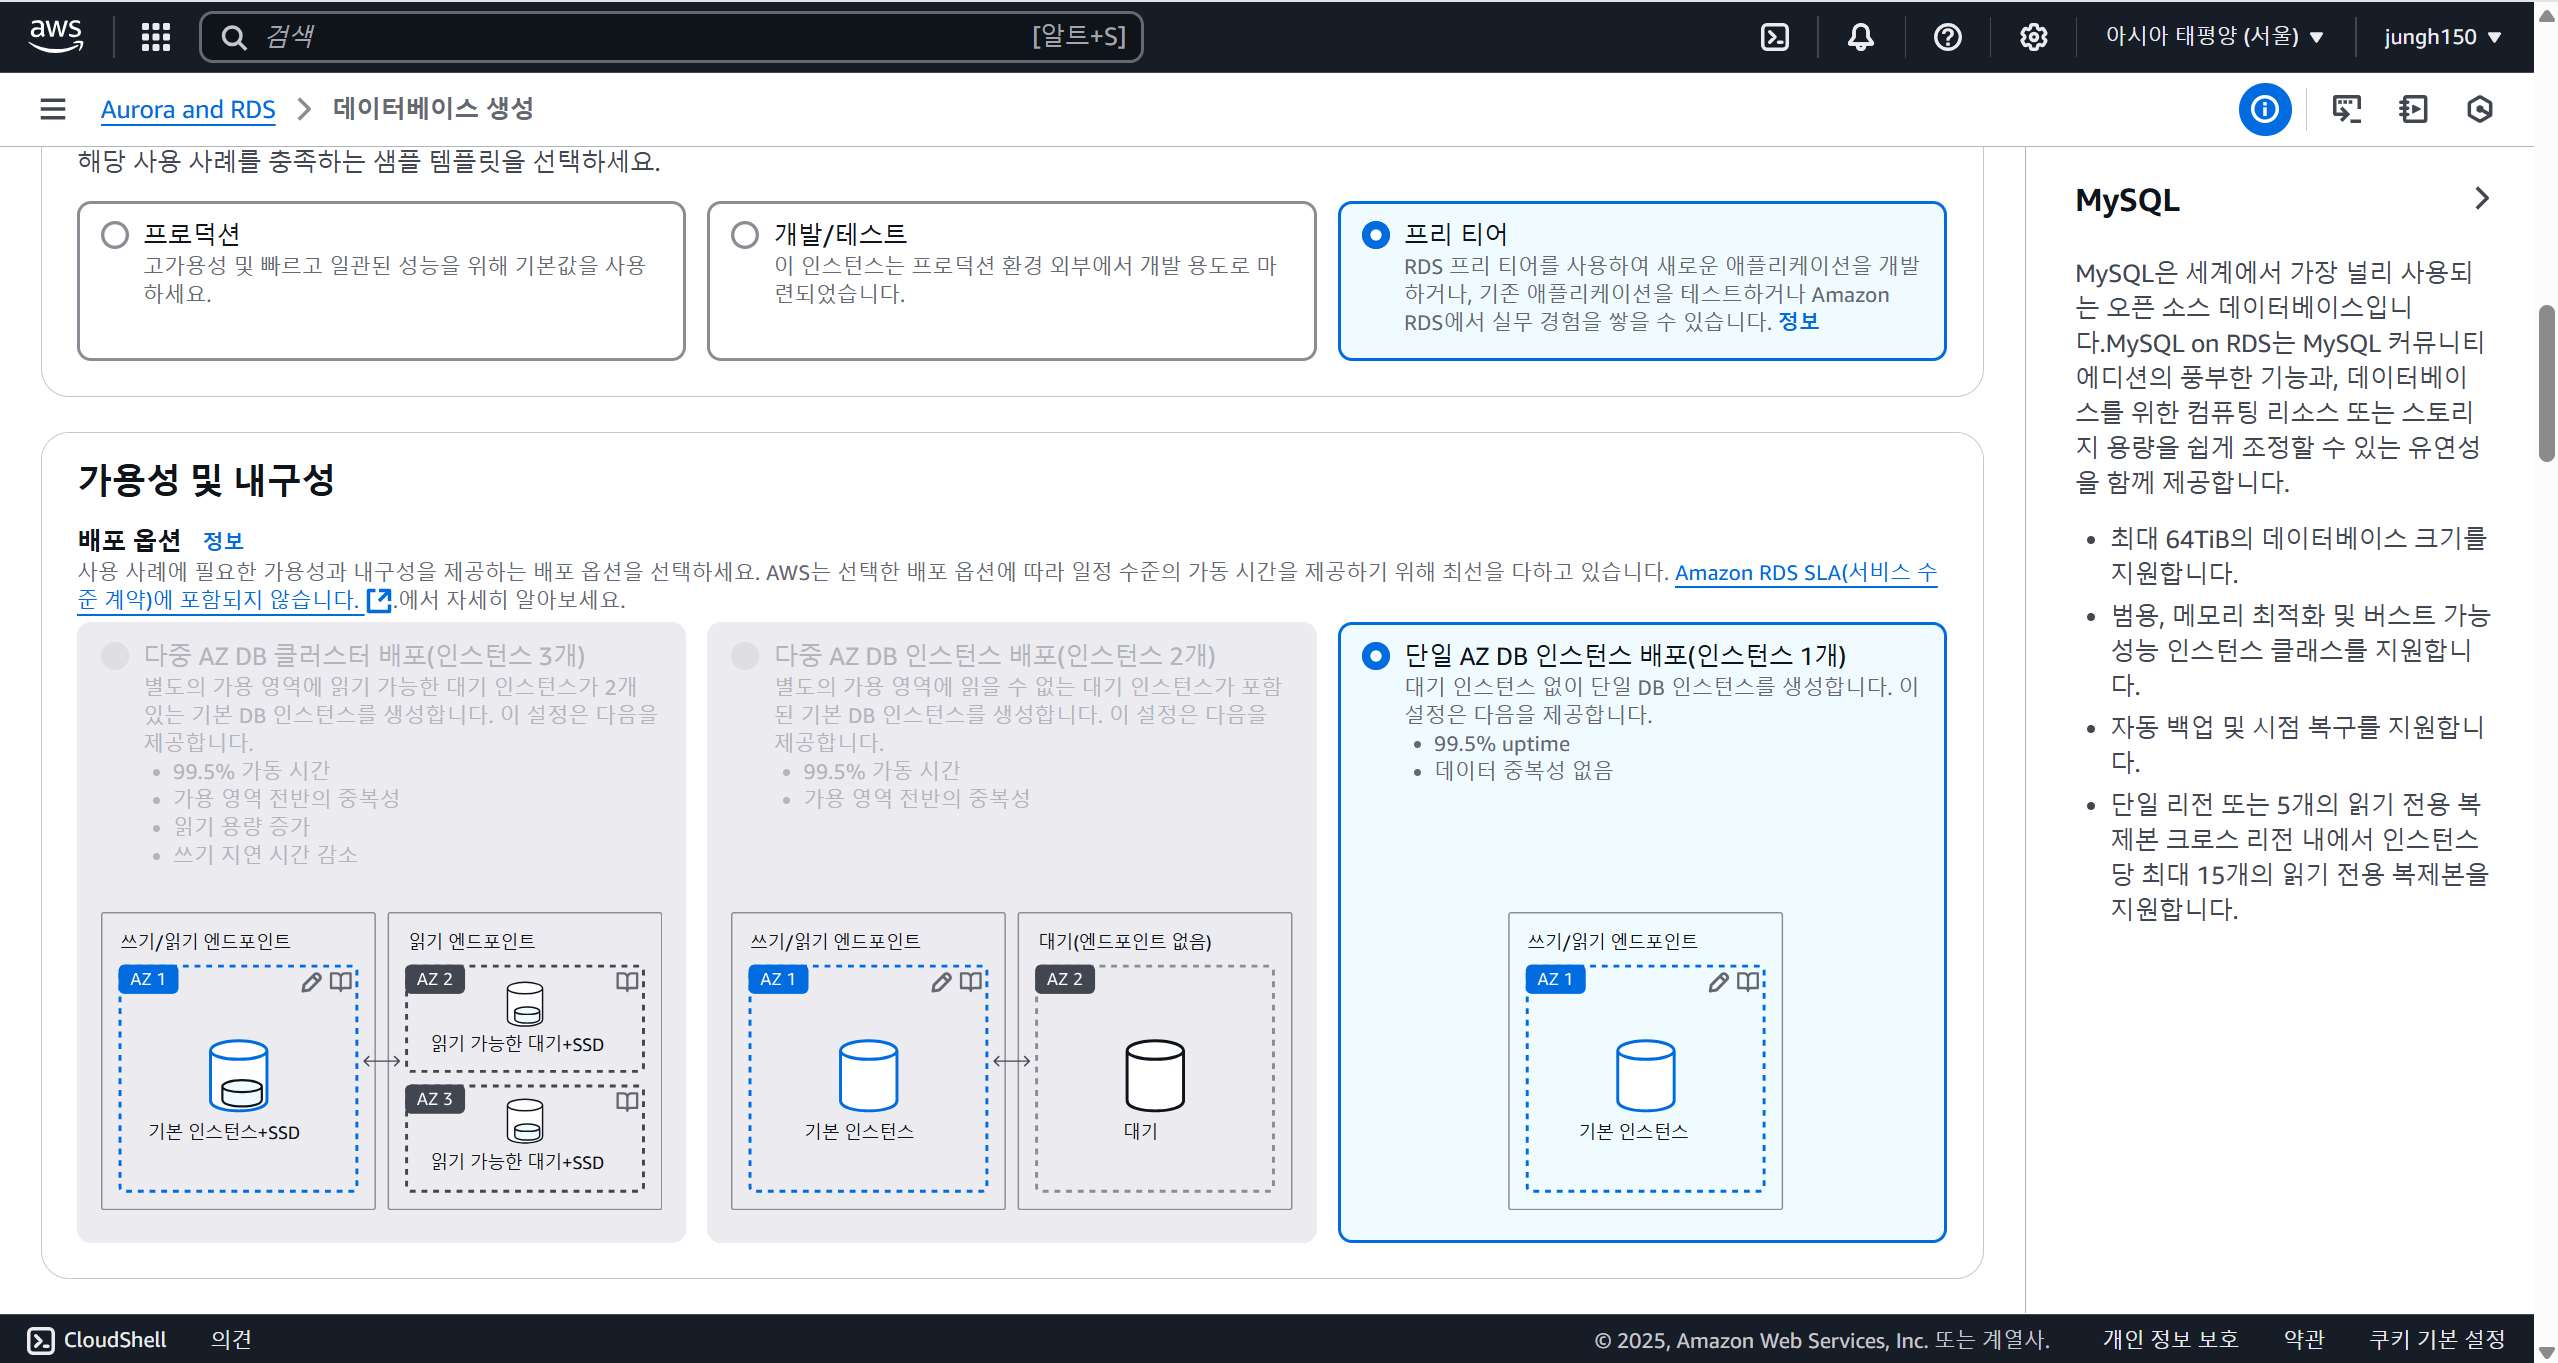Select the 개발/테스트 template radio button
Viewport: 2558px width, 1363px height.
click(745, 234)
